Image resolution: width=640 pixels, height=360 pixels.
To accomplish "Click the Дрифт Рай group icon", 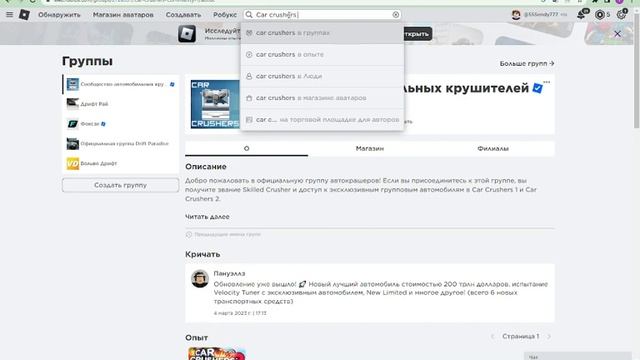I will (73, 104).
